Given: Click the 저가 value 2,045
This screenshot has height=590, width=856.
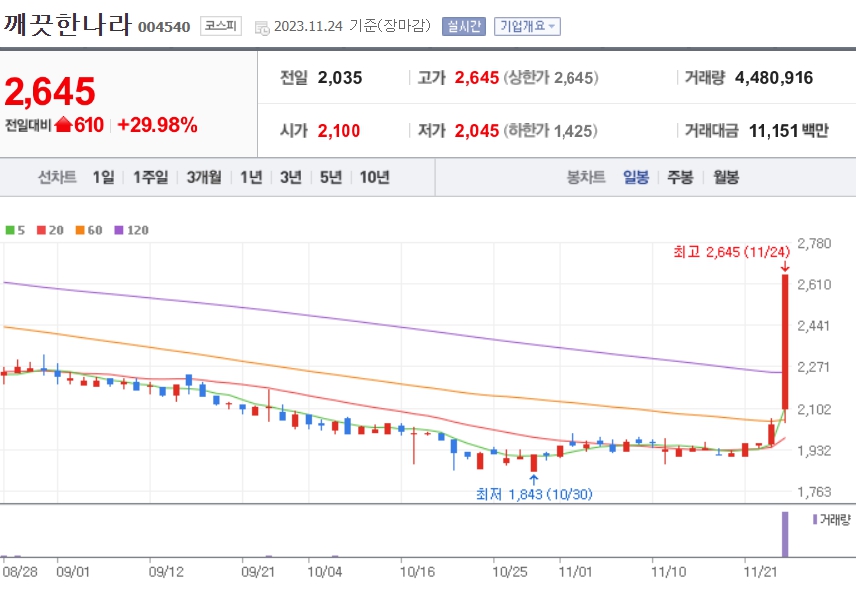Looking at the screenshot, I should pyautogui.click(x=477, y=130).
